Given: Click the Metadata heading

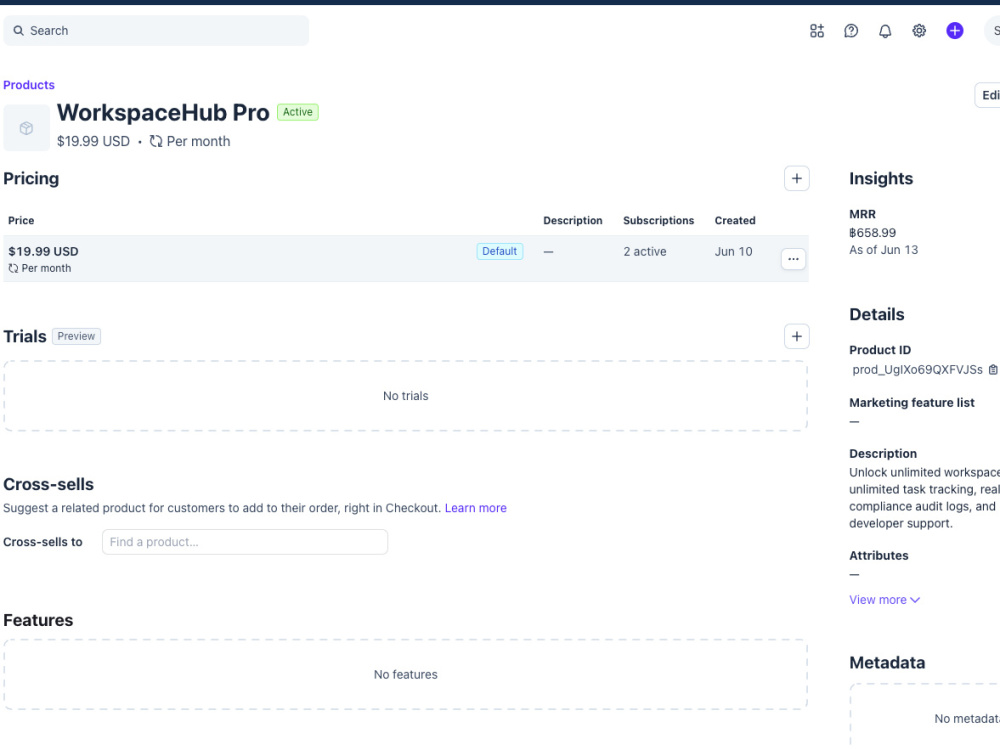Looking at the screenshot, I should [886, 663].
